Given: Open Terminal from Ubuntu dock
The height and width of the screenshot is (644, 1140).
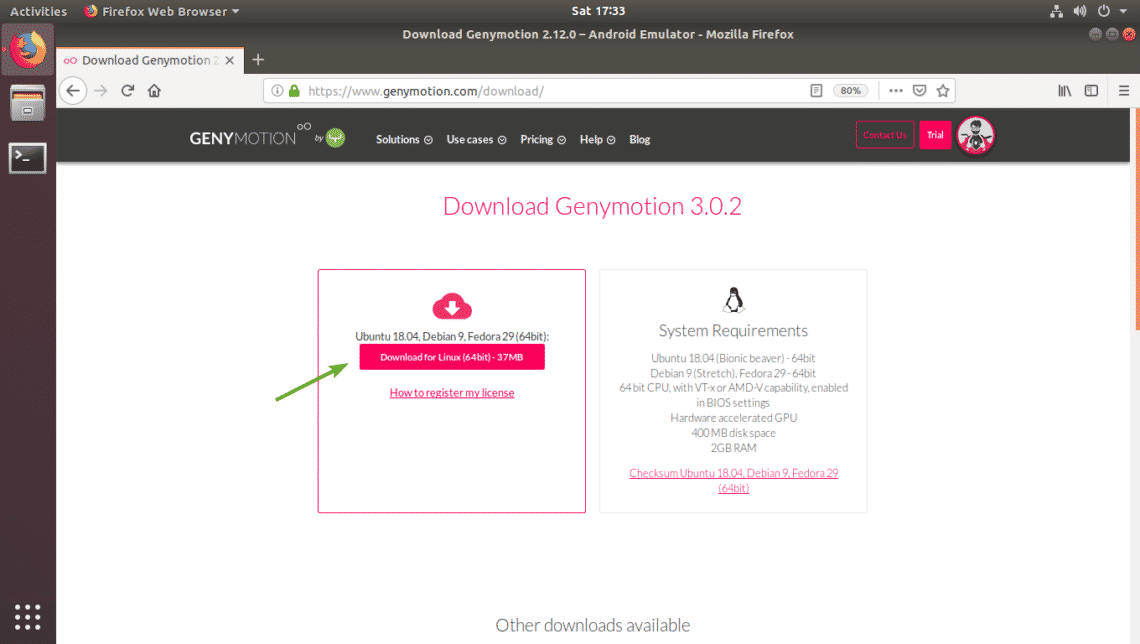Looking at the screenshot, I should (x=28, y=157).
